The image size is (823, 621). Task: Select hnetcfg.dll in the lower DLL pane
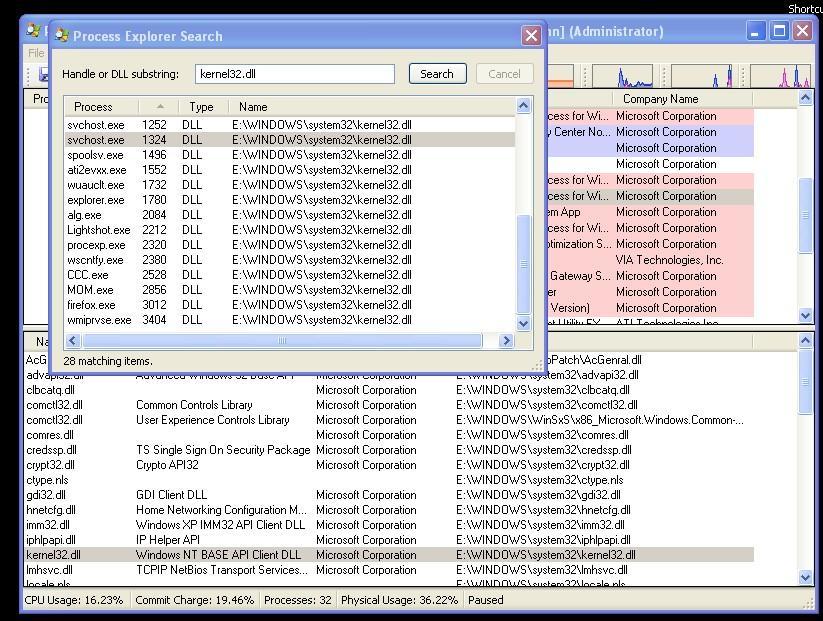[389, 510]
